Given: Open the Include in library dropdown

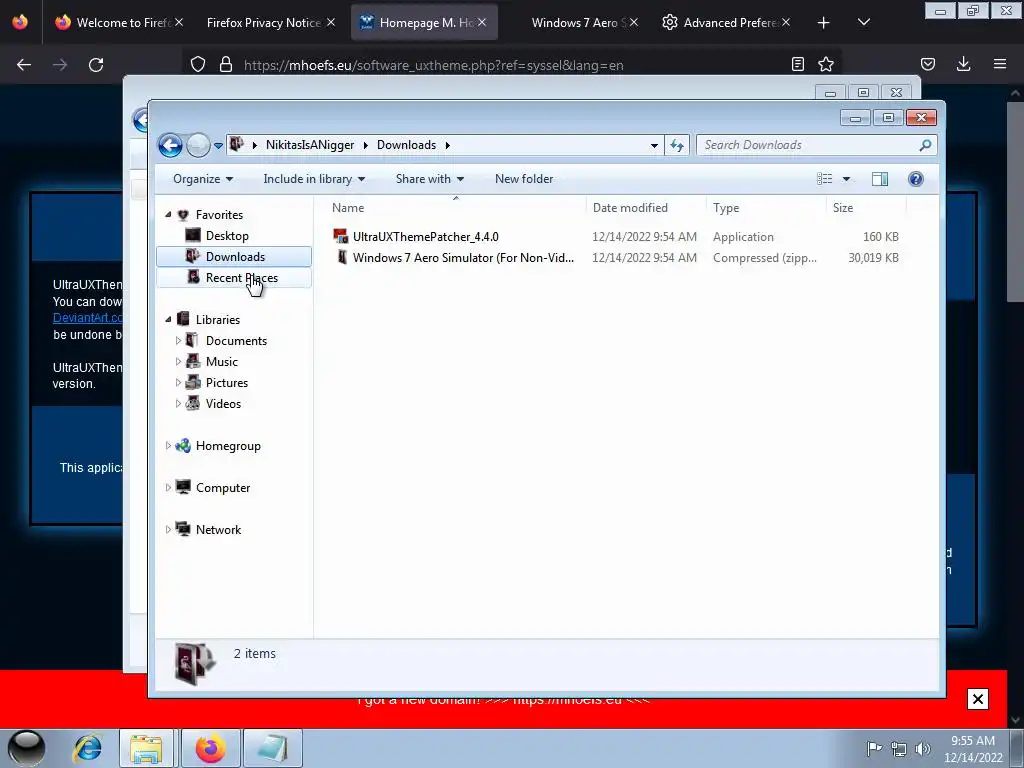Looking at the screenshot, I should (314, 179).
